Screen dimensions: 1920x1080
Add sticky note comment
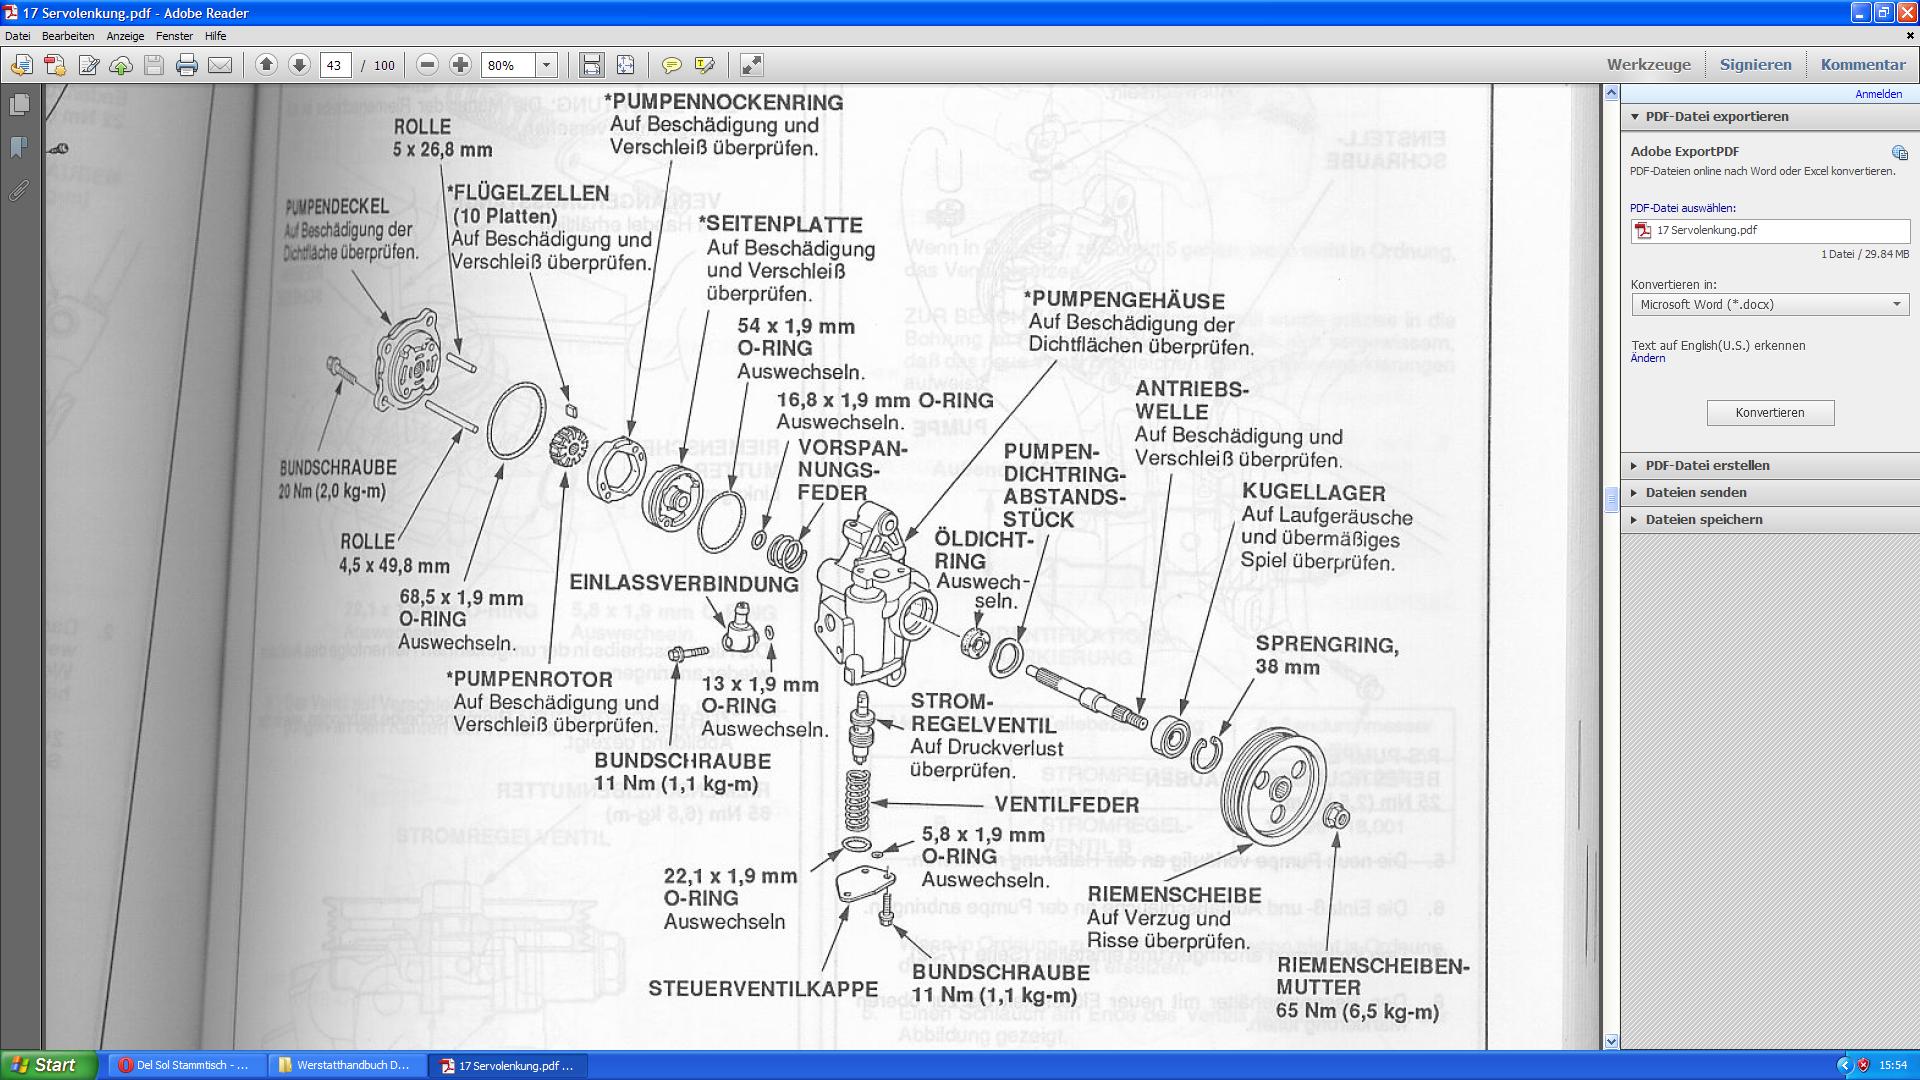coord(672,65)
